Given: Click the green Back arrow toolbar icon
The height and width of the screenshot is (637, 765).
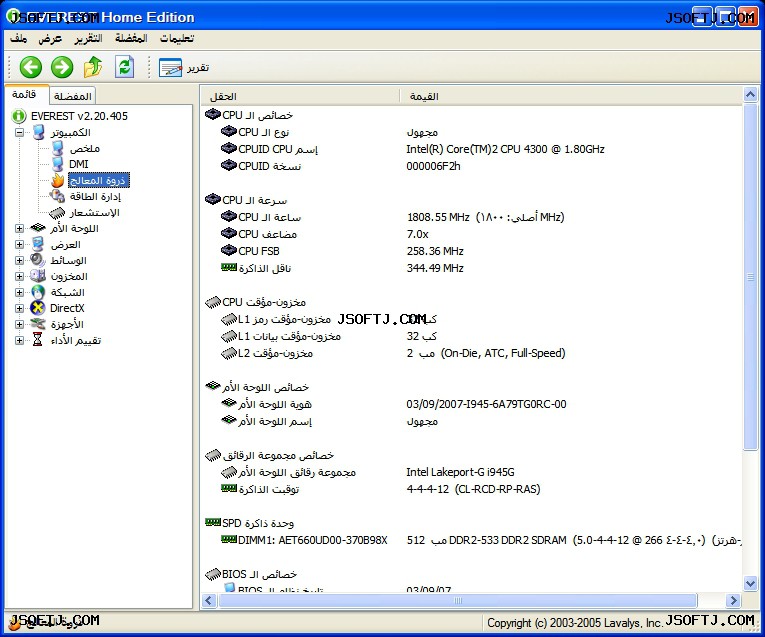Looking at the screenshot, I should (31, 67).
